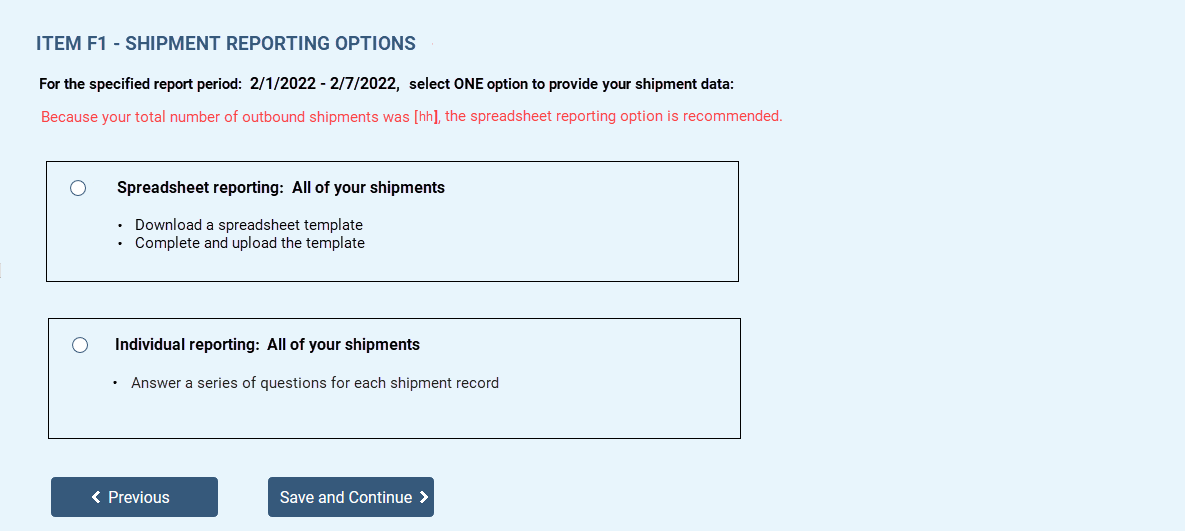Click the [hh] placeholder in the red text
This screenshot has width=1185, height=531.
coord(425,117)
